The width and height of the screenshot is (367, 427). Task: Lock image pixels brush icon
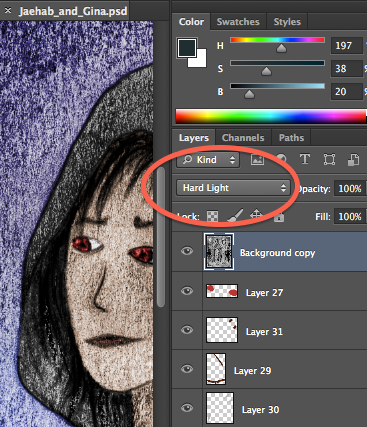tap(235, 216)
